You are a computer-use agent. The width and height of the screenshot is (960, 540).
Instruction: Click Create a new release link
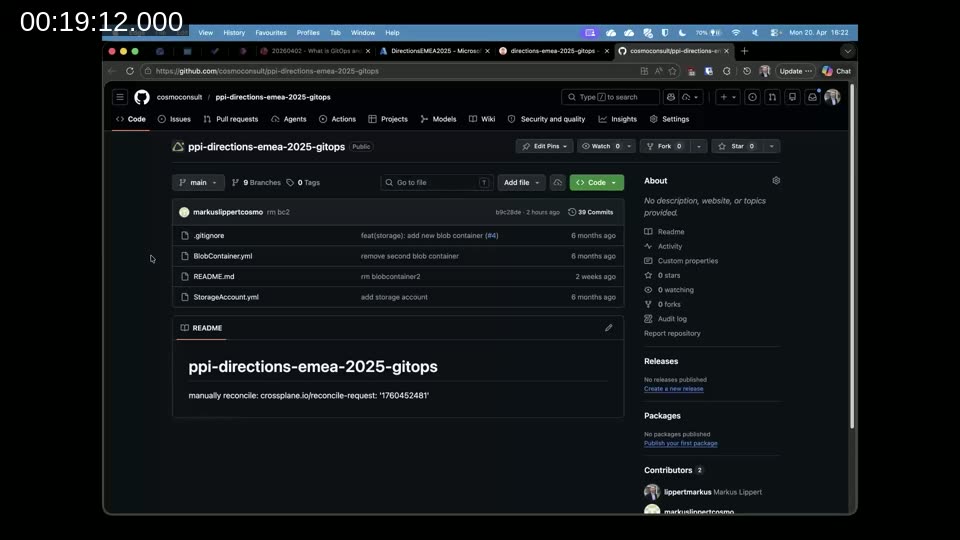(x=673, y=389)
